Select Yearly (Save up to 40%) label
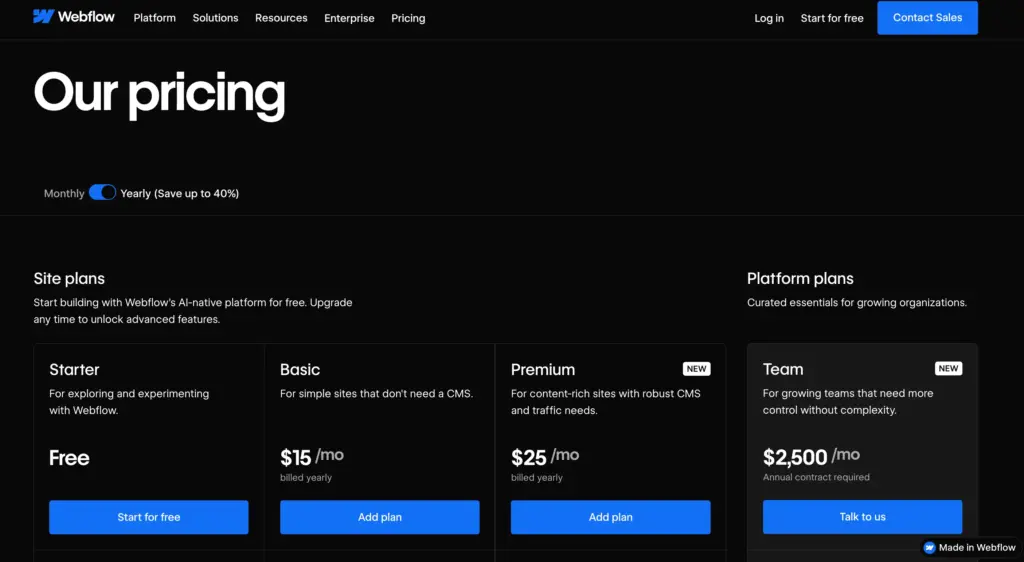 pyautogui.click(x=180, y=193)
